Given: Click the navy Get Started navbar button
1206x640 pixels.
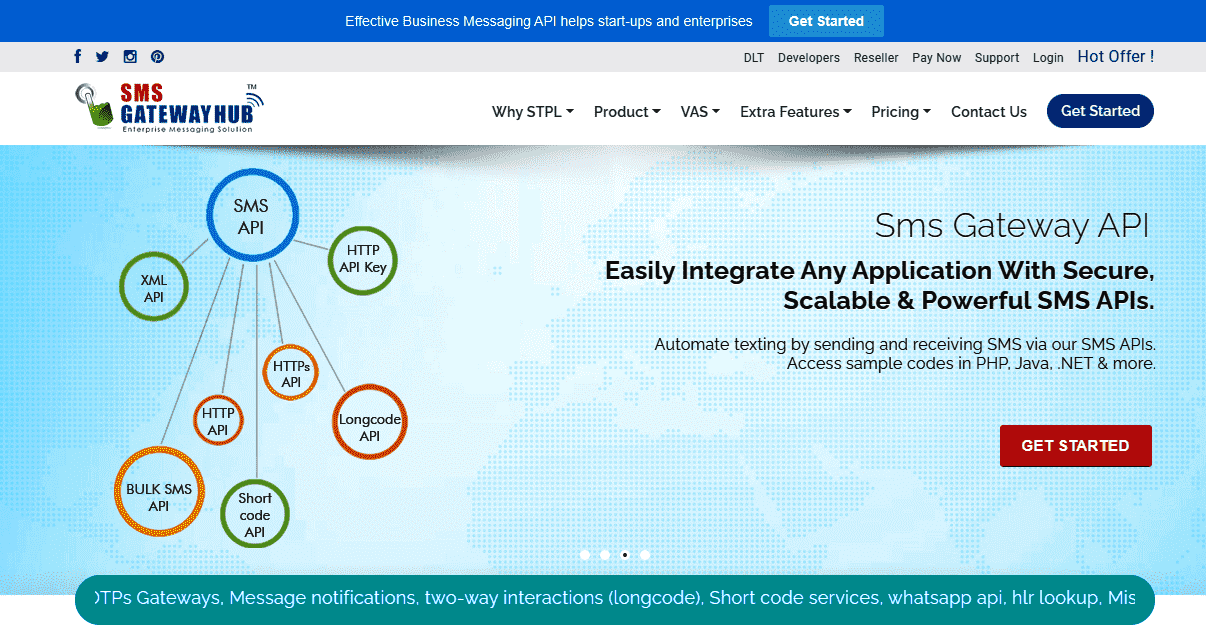Looking at the screenshot, I should tap(1100, 111).
